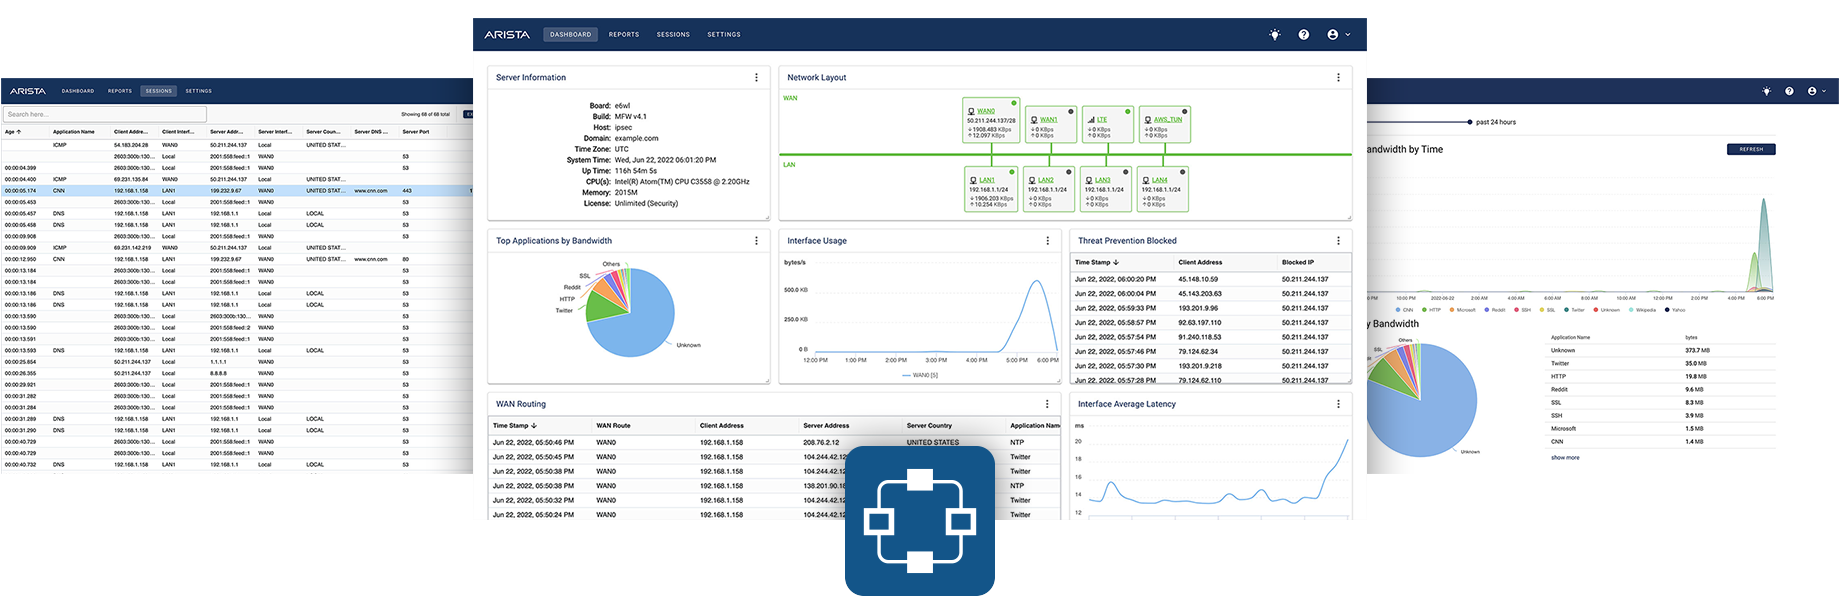
Task: Open the Settings tab in the center window
Action: coord(724,35)
